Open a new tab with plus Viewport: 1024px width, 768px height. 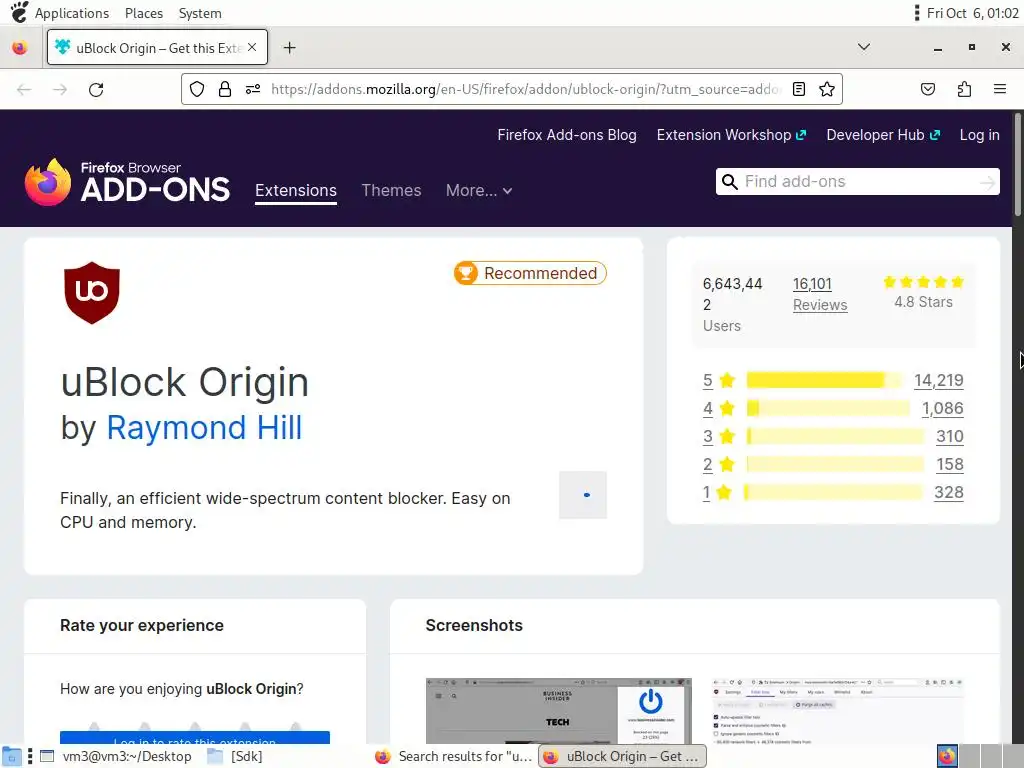click(289, 48)
